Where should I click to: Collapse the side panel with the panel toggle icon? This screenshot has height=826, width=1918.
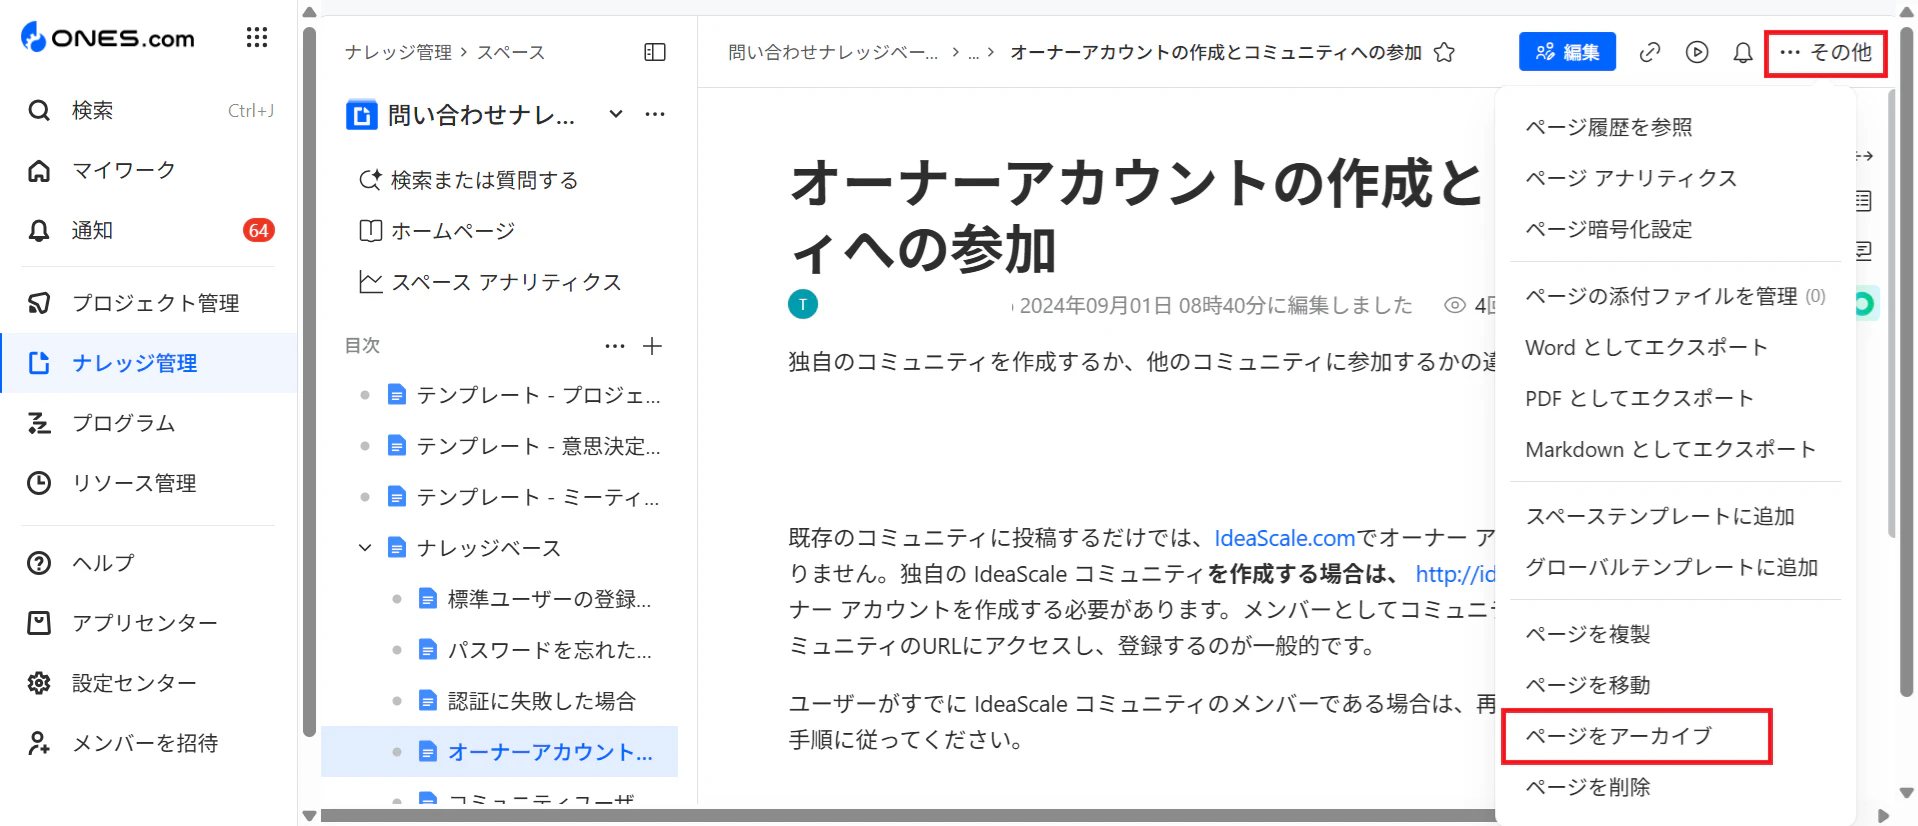(655, 52)
